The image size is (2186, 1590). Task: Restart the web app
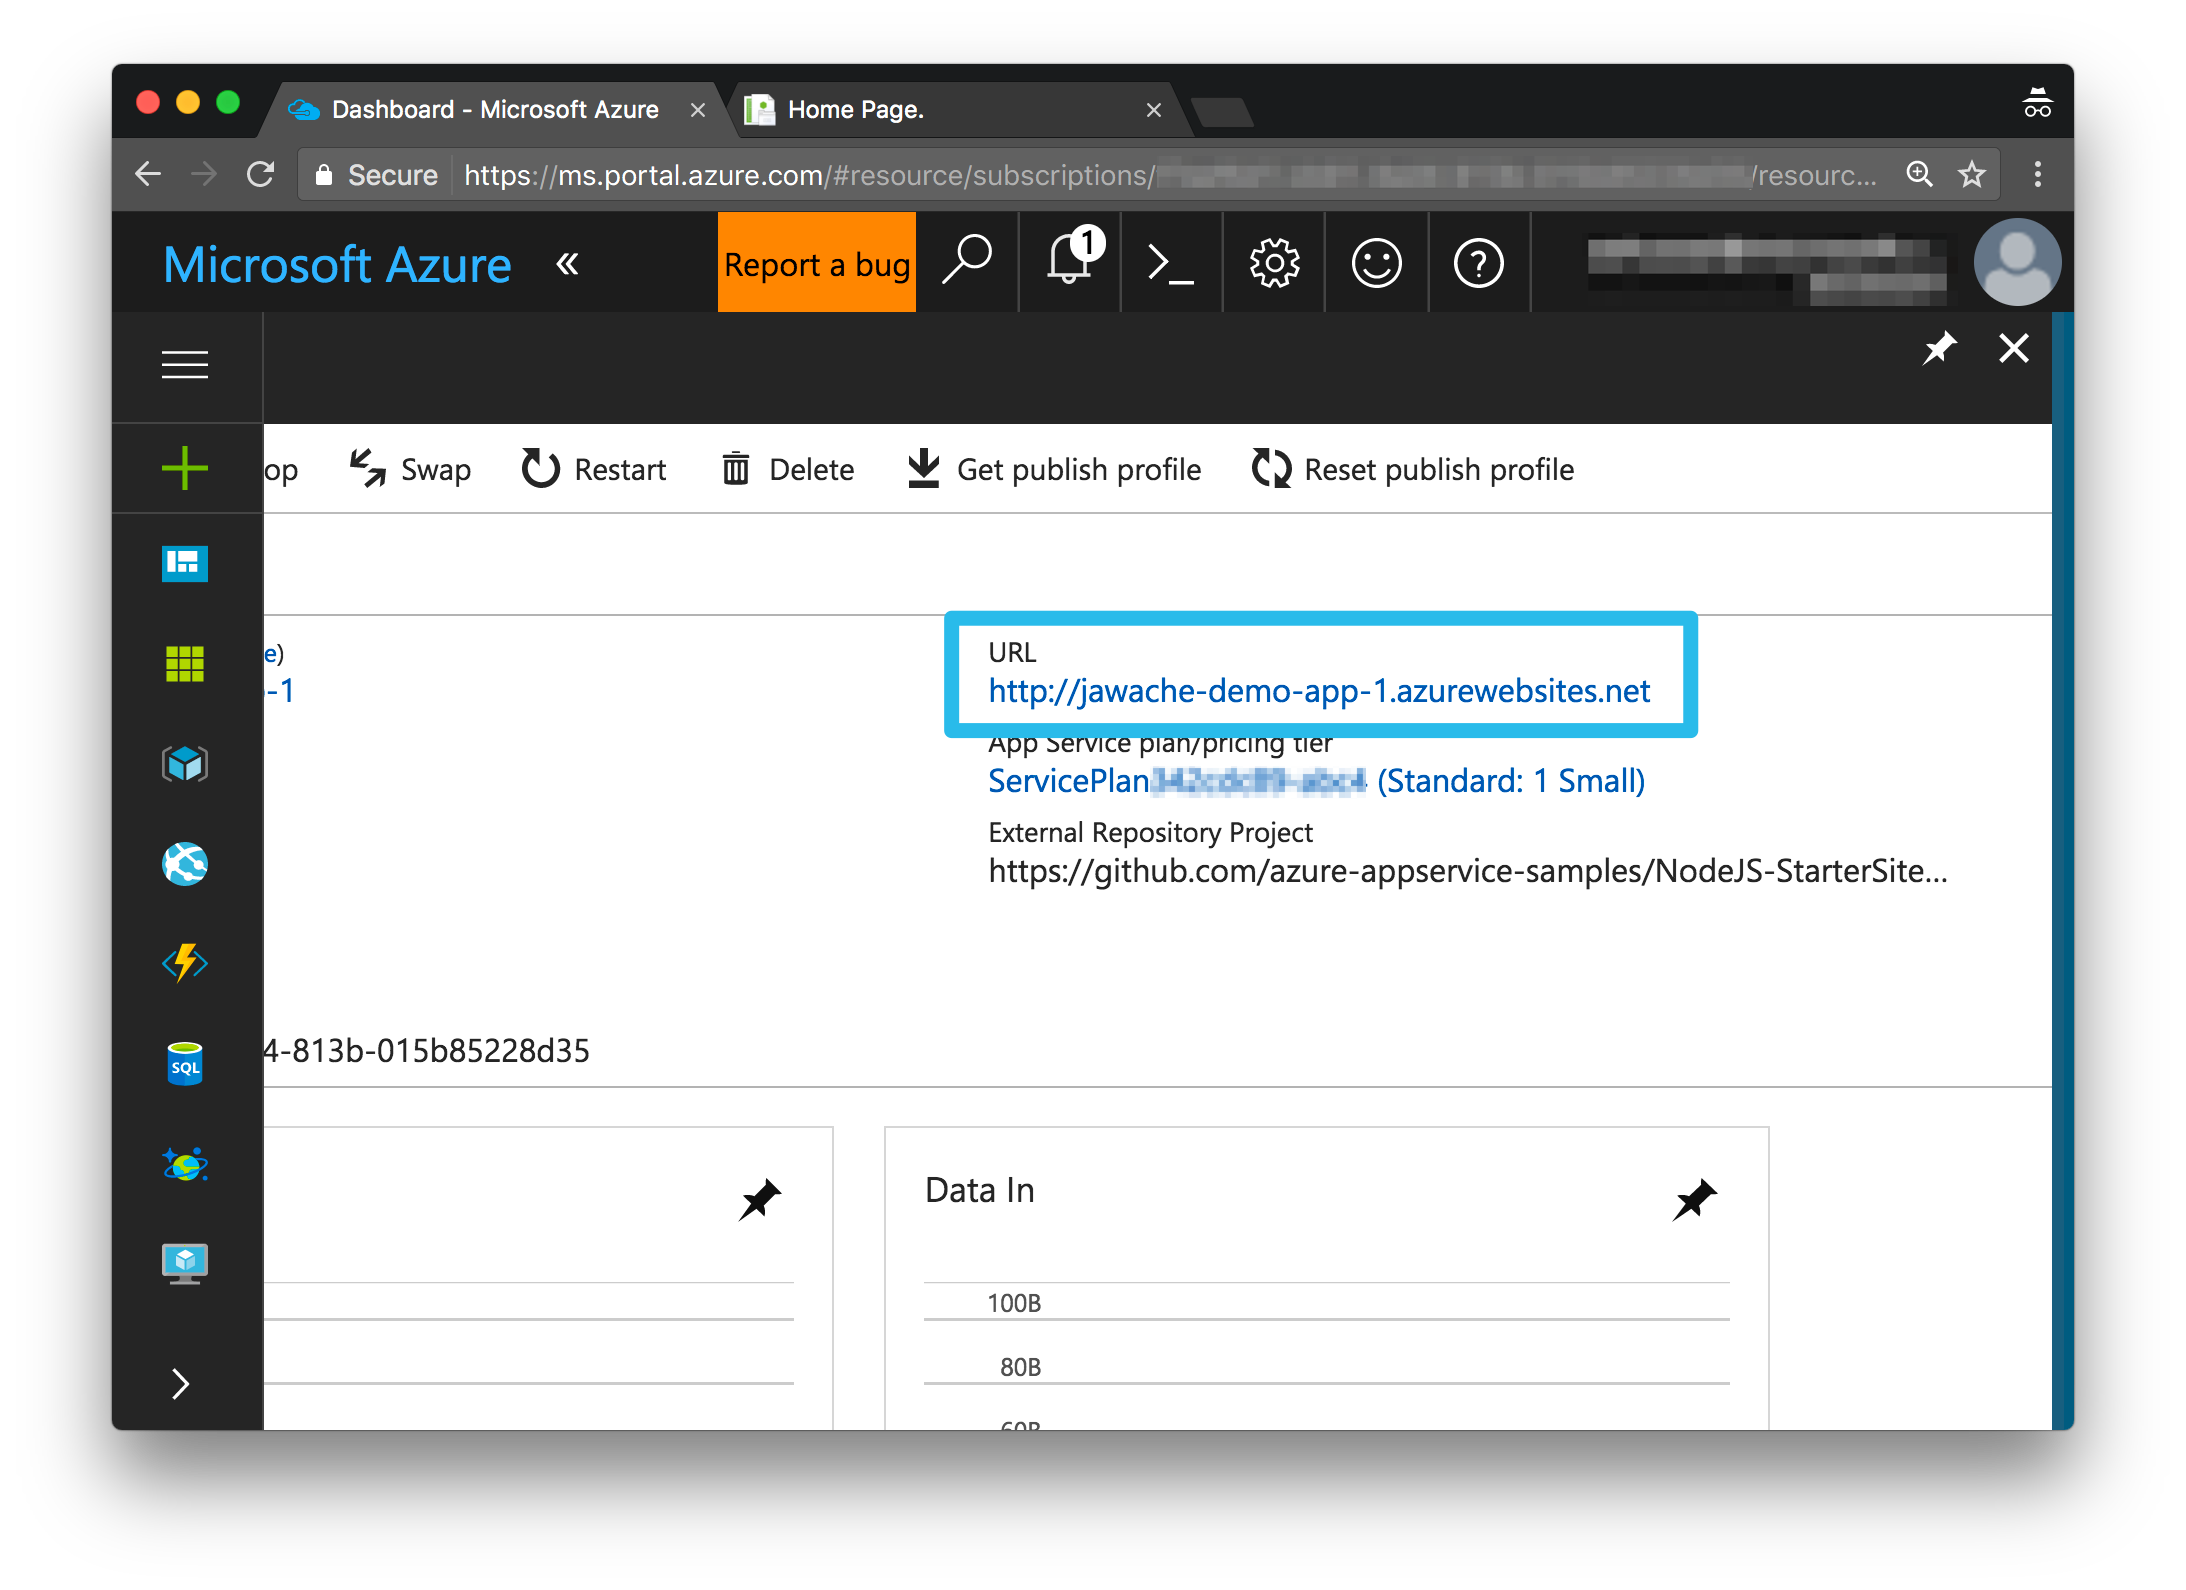coord(594,469)
